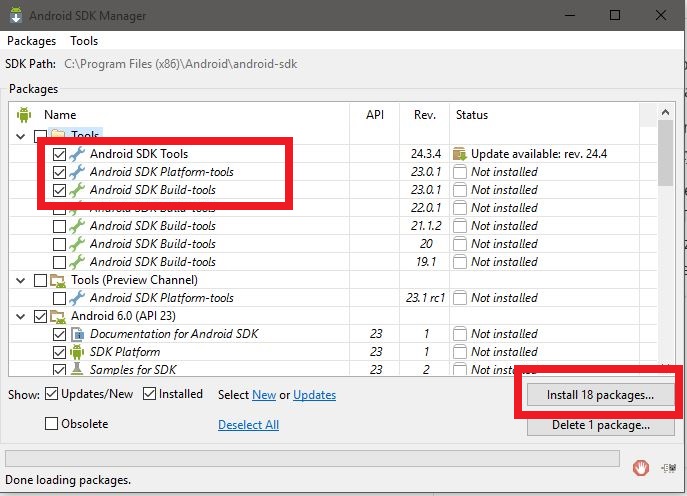687x496 pixels.
Task: Click the red stop hand icon
Action: tap(641, 468)
